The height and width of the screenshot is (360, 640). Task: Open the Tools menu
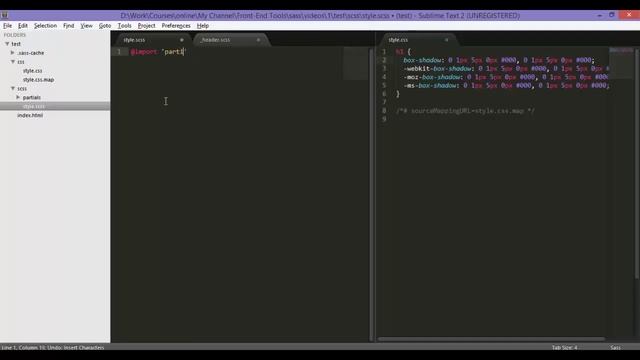124,25
